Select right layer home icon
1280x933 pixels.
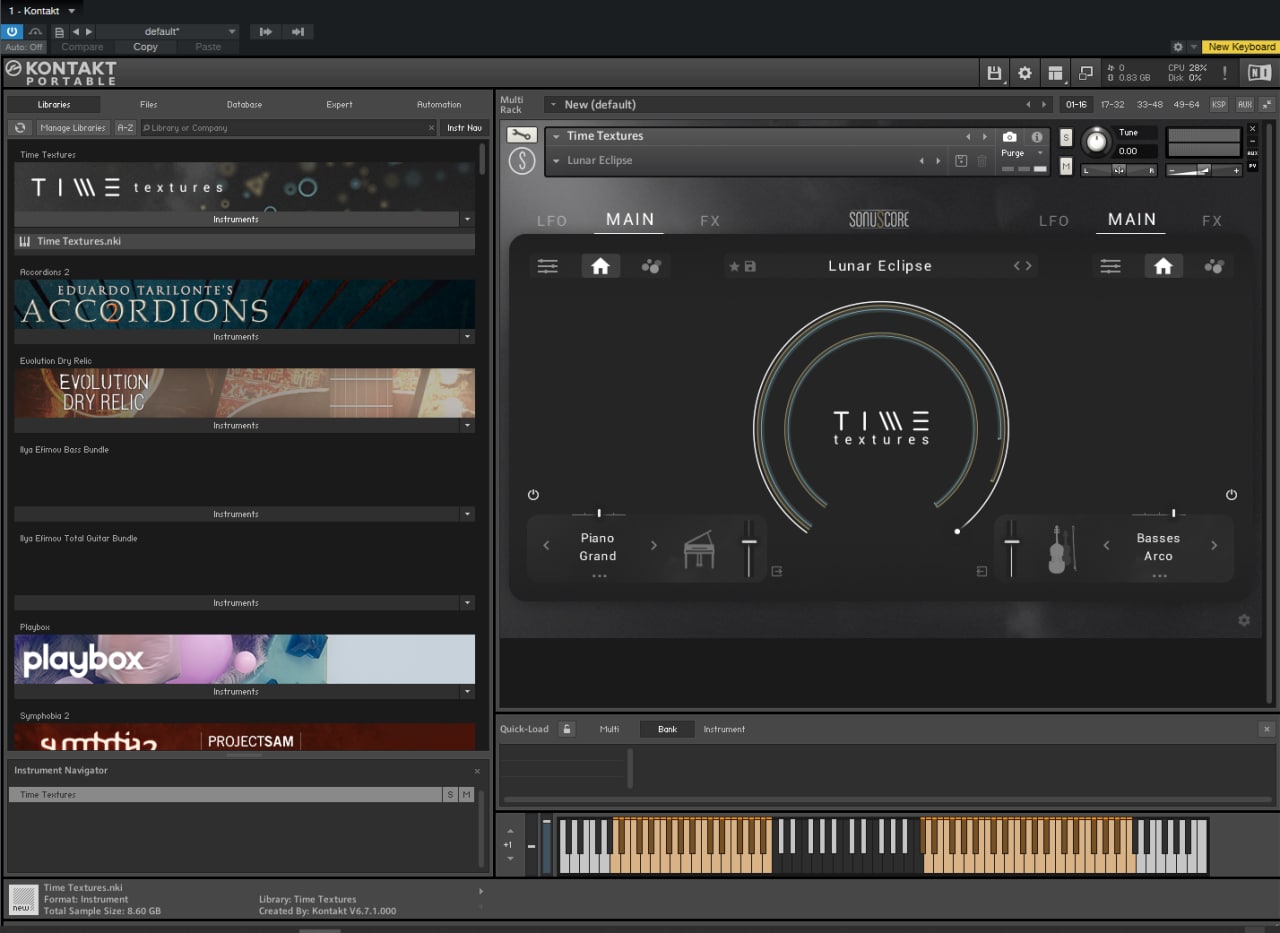[x=1163, y=266]
